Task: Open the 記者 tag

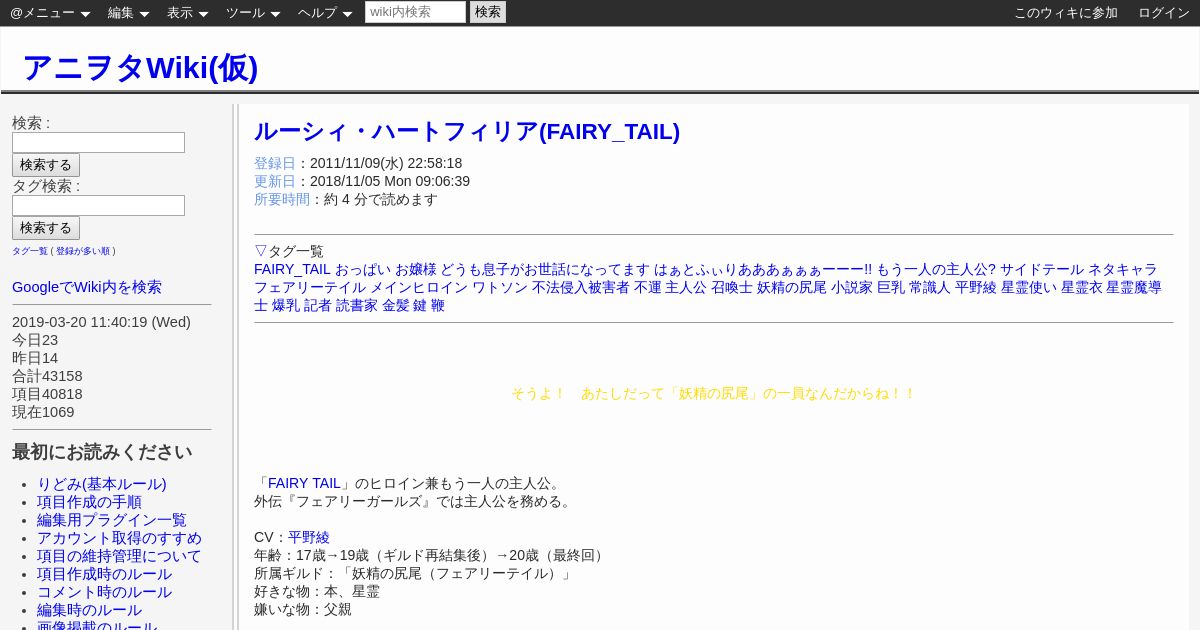Action: 318,305
